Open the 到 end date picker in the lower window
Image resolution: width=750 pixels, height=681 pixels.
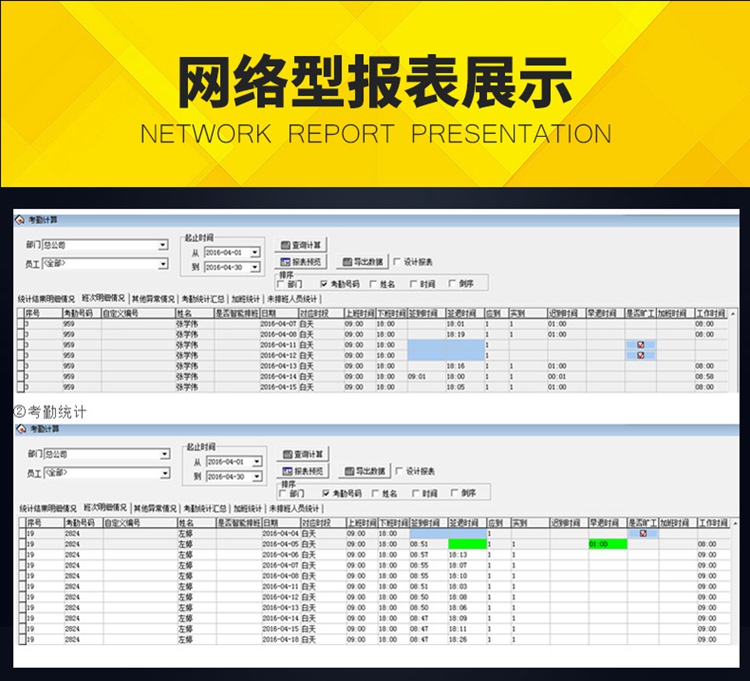pos(256,476)
